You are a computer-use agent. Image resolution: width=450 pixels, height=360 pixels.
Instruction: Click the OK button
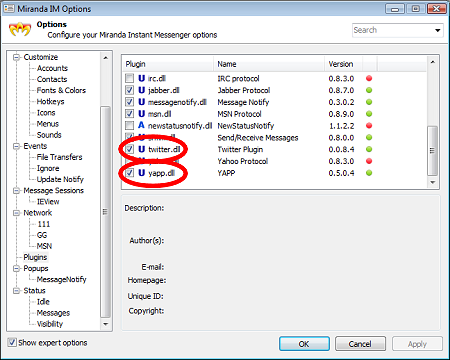304,344
